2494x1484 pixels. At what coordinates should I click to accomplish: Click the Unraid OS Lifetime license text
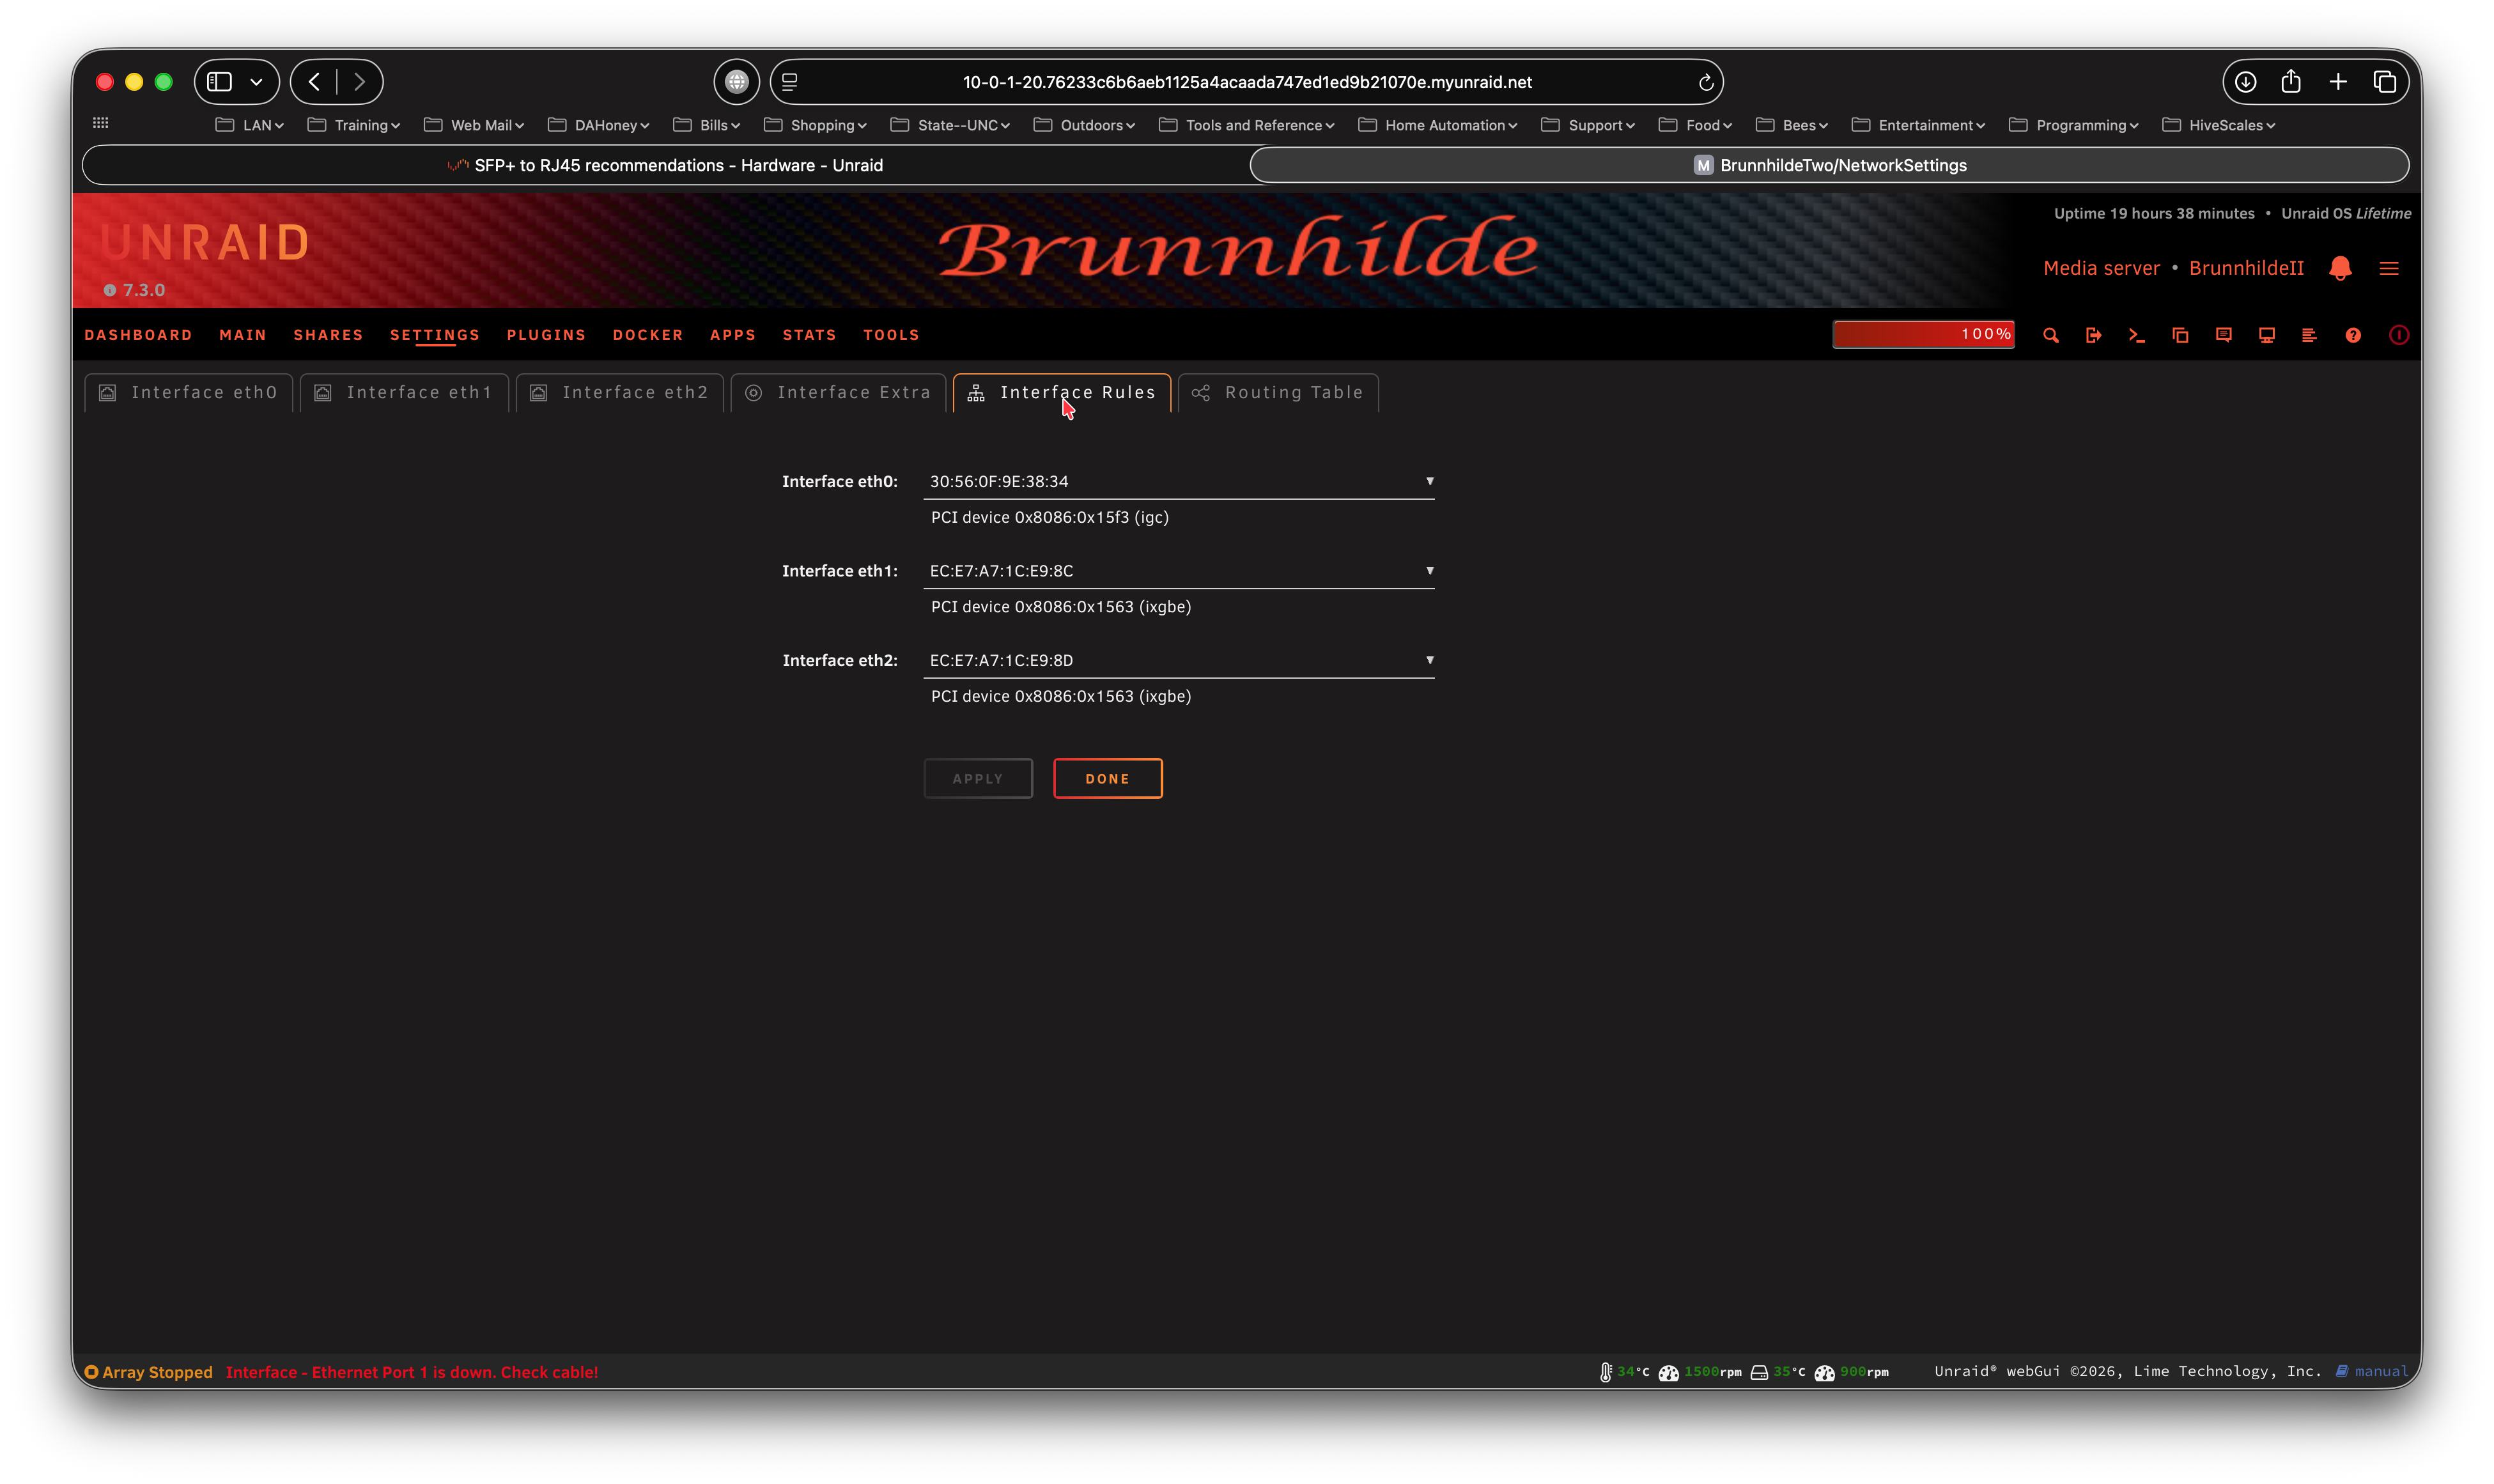pyautogui.click(x=2345, y=213)
